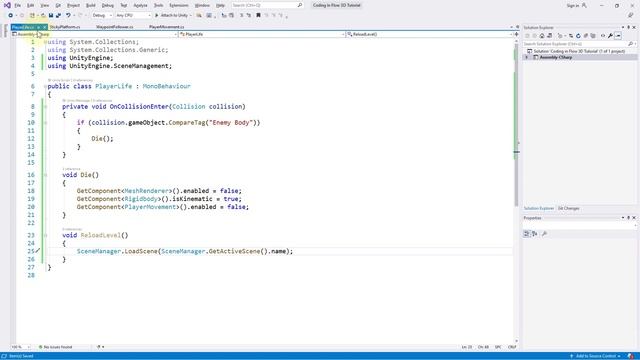Click the Solution Explorer properties wrench icon

610,36
